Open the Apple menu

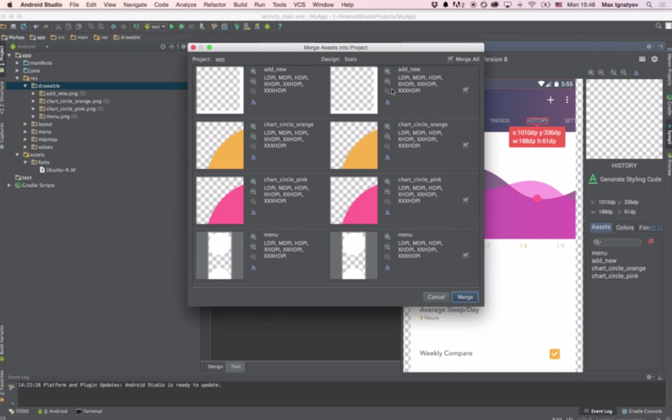[x=9, y=5]
